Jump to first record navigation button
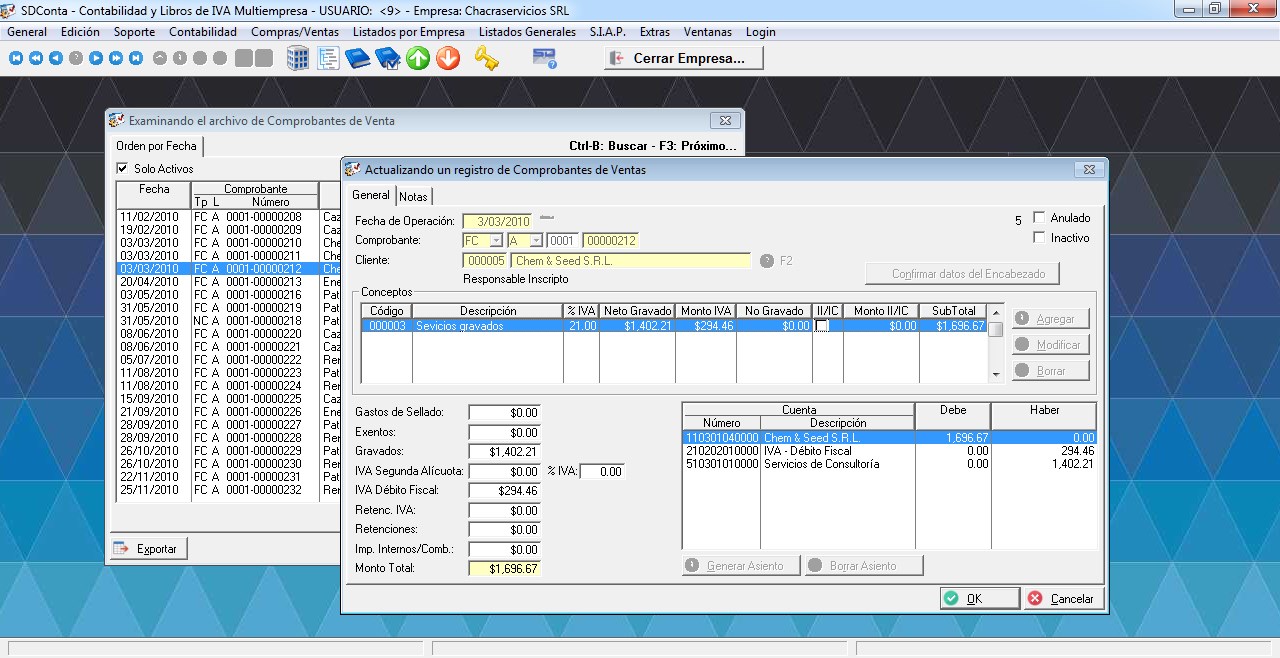This screenshot has height=658, width=1280. click(16, 58)
